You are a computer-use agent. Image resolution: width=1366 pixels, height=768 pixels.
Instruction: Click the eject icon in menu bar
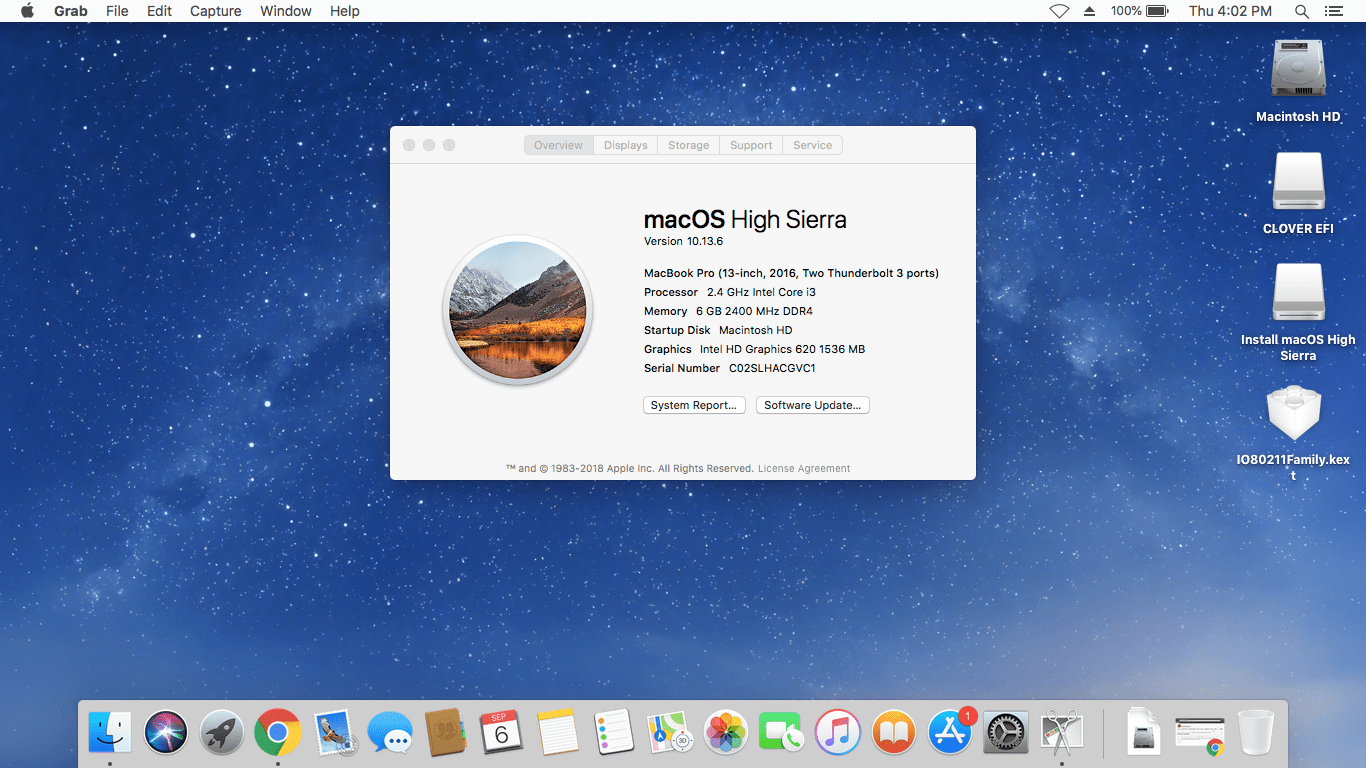pos(1090,11)
